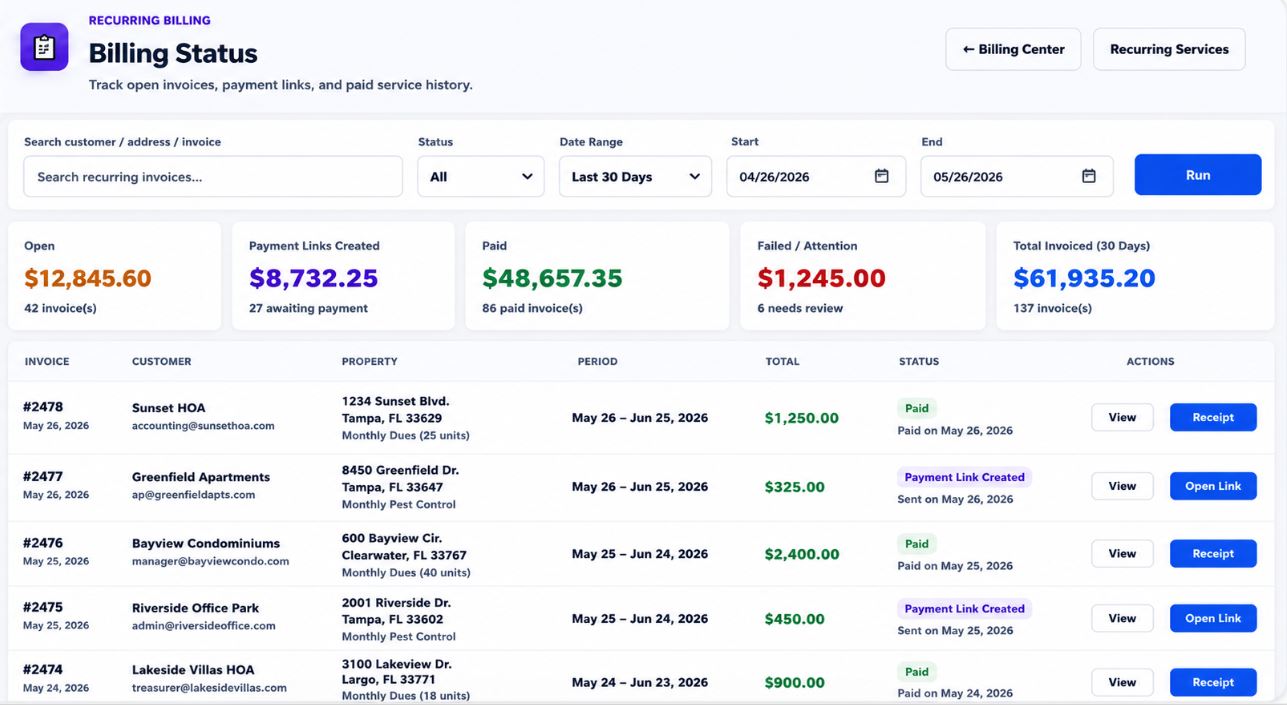Click the search recurring invoices field

click(213, 177)
